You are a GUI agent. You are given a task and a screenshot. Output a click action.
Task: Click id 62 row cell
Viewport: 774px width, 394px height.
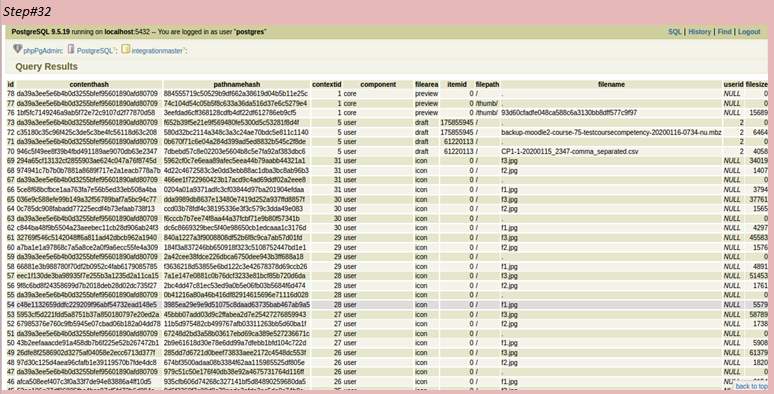[x=10, y=228]
